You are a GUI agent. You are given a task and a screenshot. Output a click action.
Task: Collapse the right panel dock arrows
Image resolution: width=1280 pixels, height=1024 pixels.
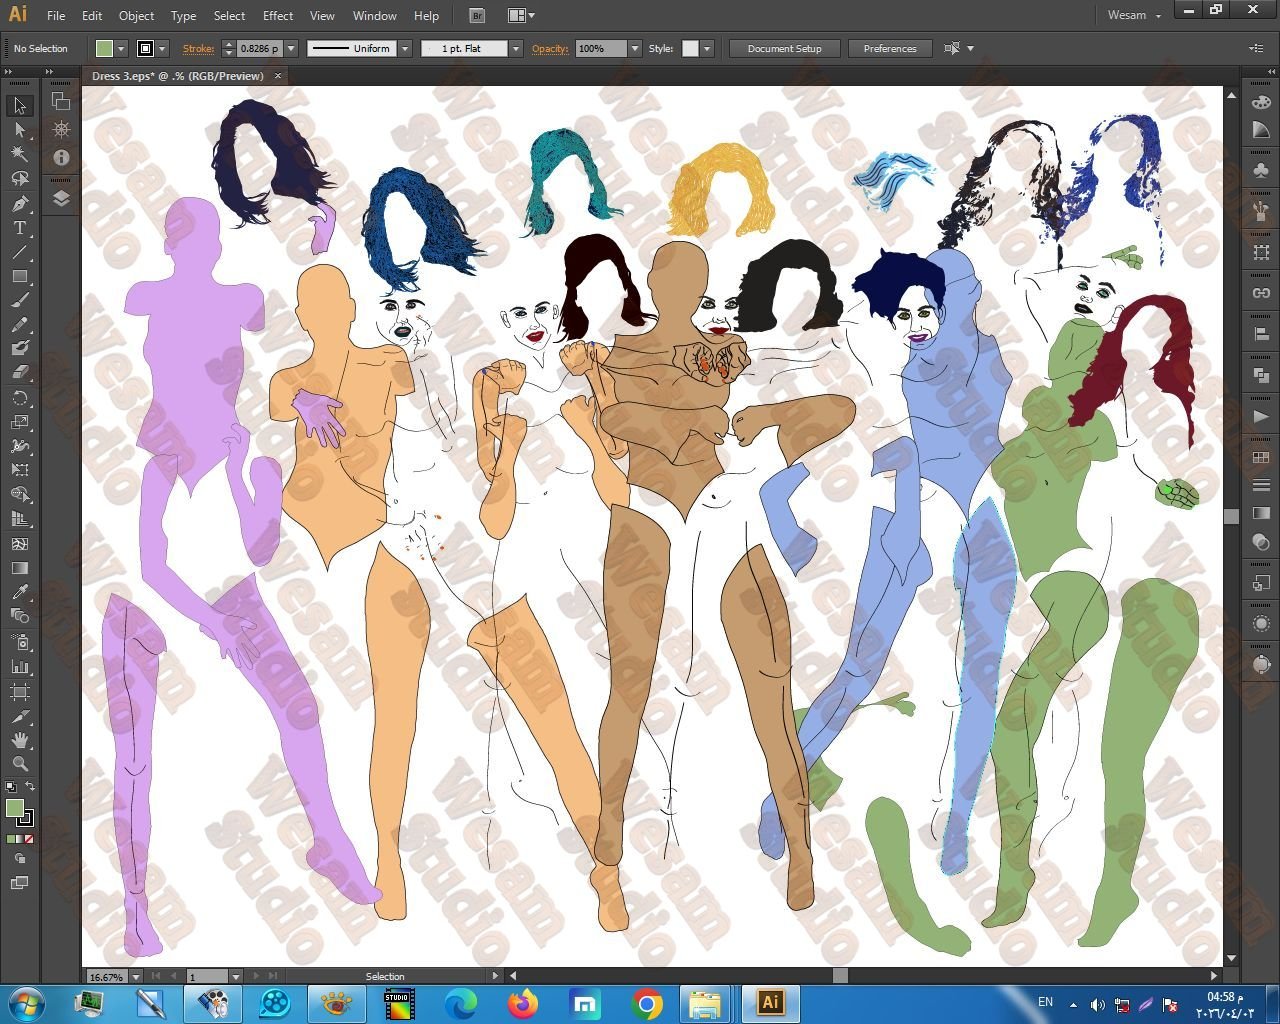1270,73
